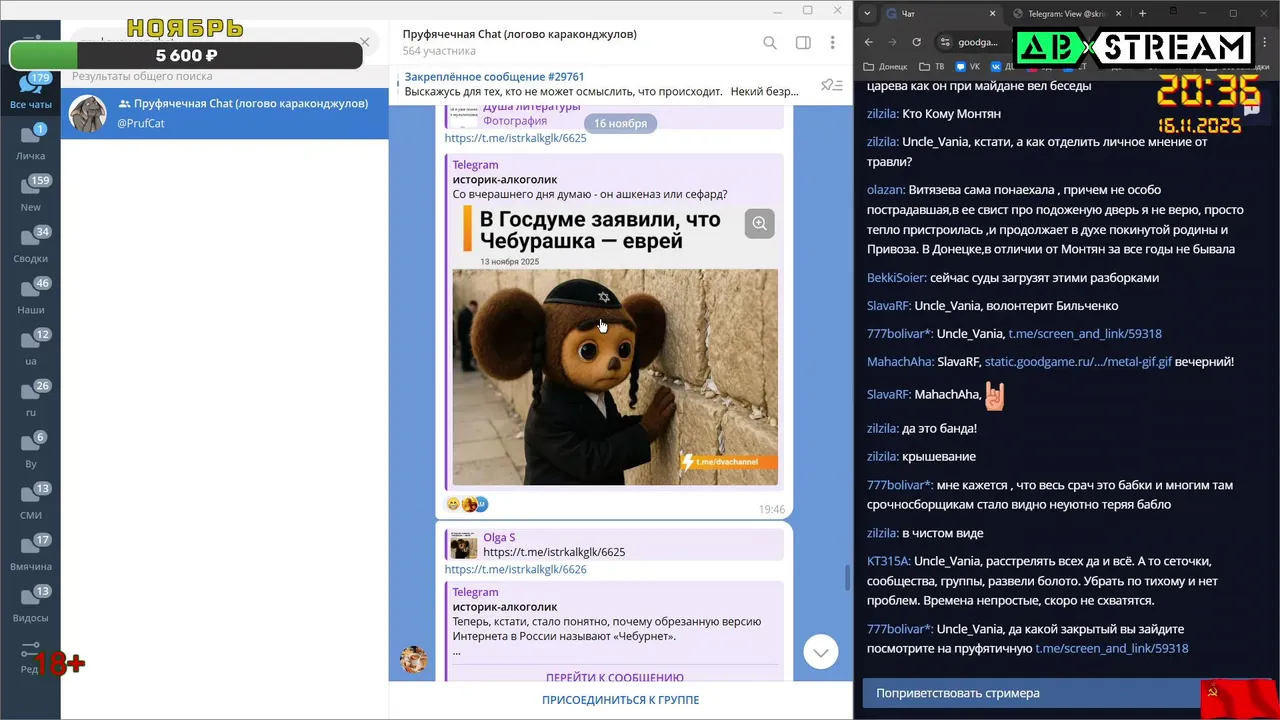Open the metal-gif.gif link from MahachAha
Viewport: 1280px width, 720px height.
point(1078,361)
